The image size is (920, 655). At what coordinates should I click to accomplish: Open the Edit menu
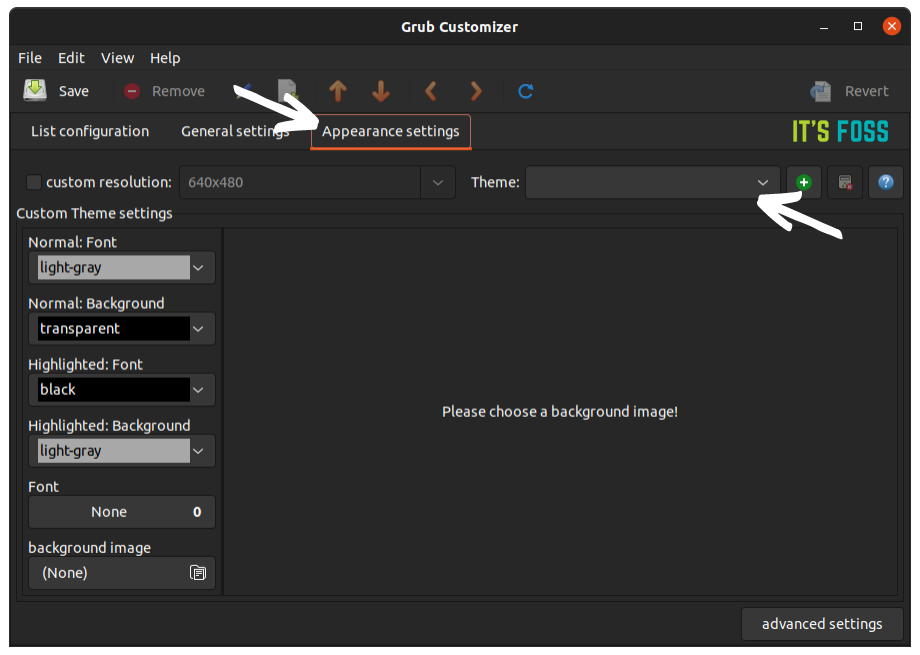(x=71, y=58)
